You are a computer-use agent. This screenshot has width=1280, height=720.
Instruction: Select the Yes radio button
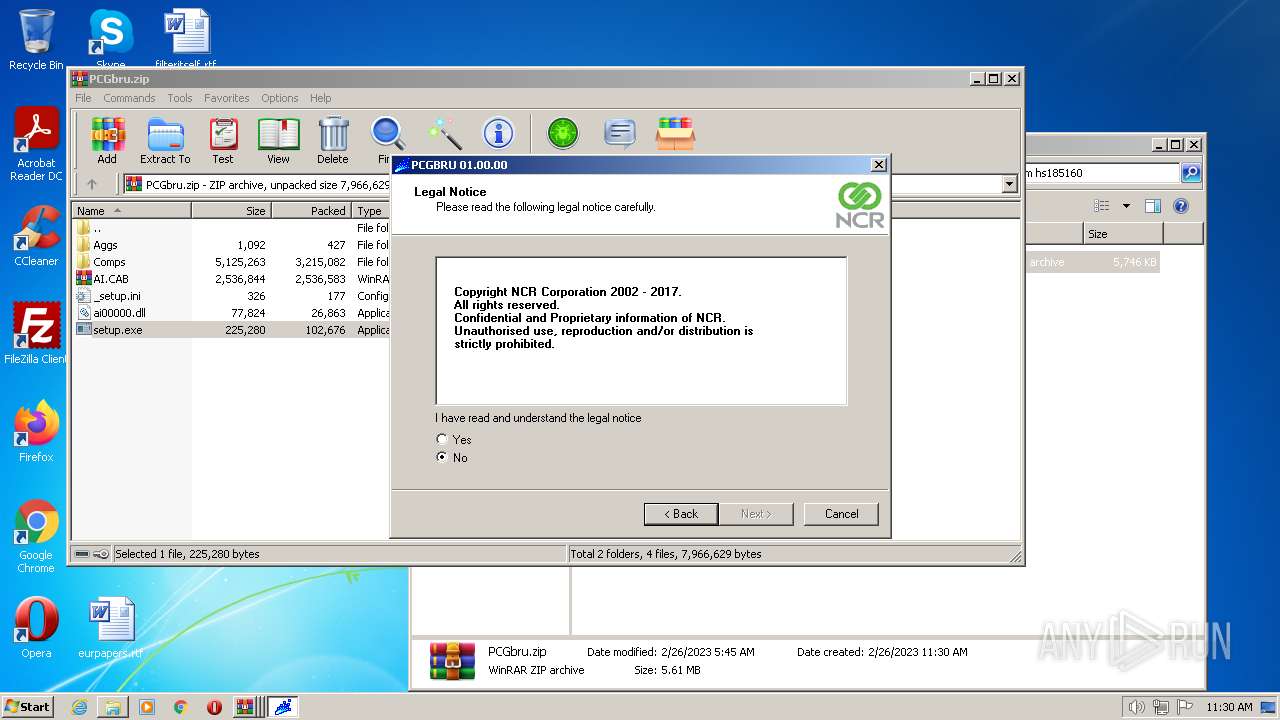coord(442,439)
